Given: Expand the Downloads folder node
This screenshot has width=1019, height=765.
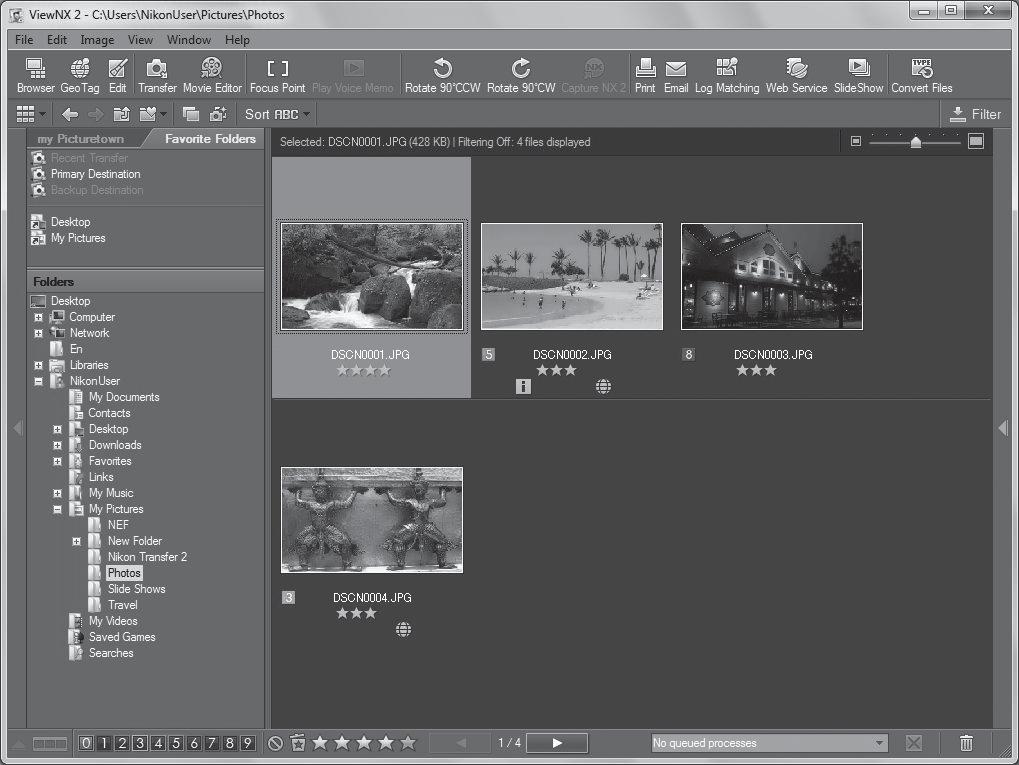Looking at the screenshot, I should point(57,445).
